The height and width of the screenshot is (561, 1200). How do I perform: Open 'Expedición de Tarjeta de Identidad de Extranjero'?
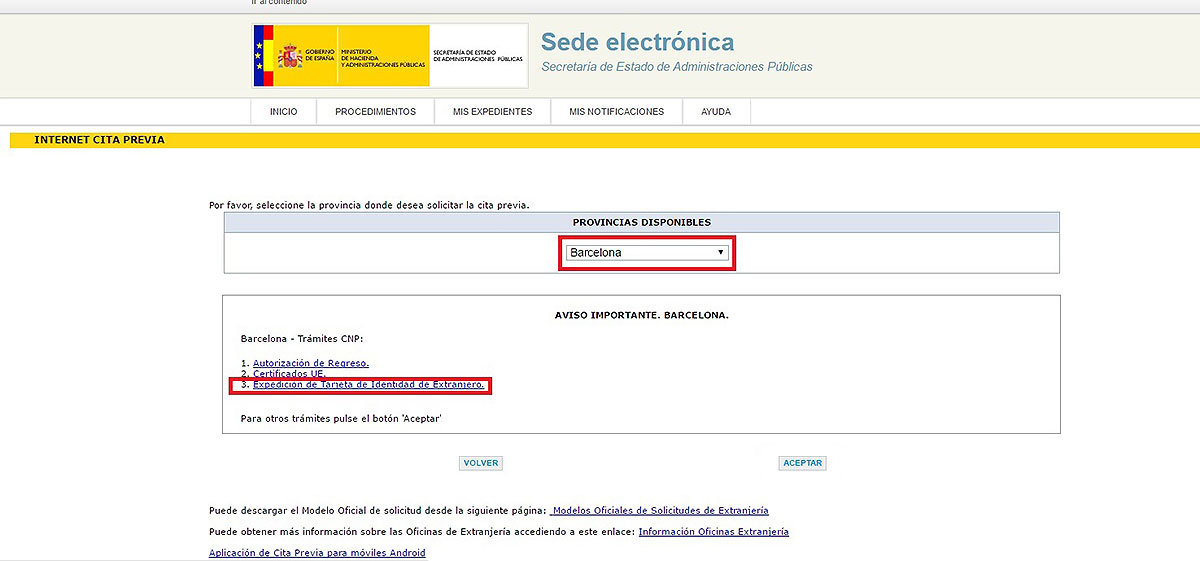[x=368, y=385]
